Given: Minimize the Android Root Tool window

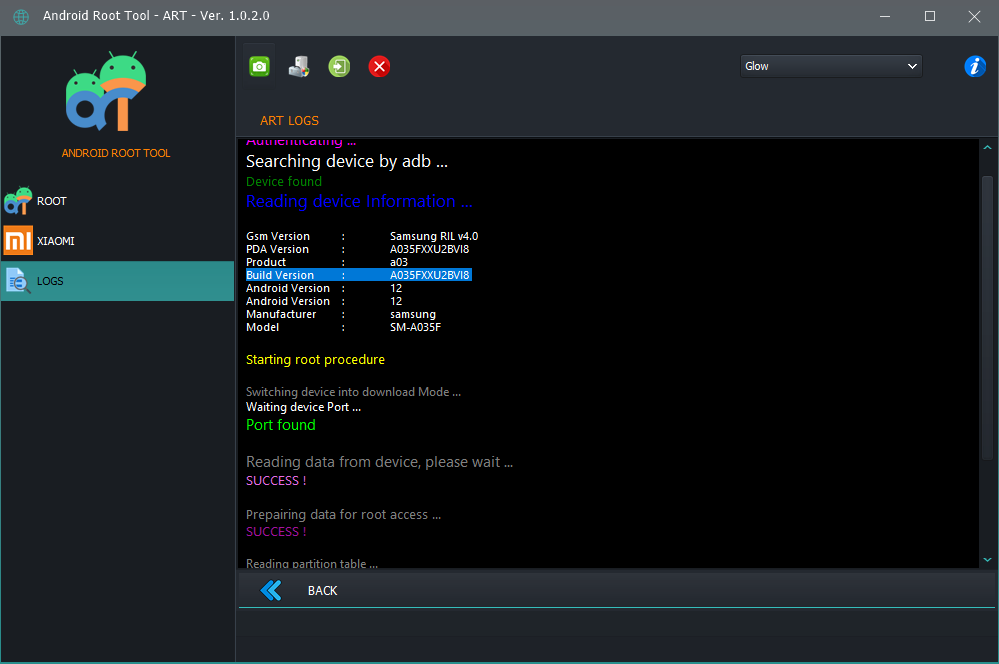Looking at the screenshot, I should (x=885, y=17).
